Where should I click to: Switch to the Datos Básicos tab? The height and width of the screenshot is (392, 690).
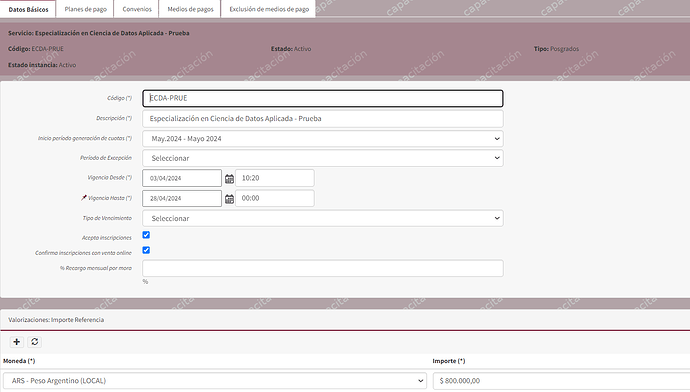click(28, 9)
